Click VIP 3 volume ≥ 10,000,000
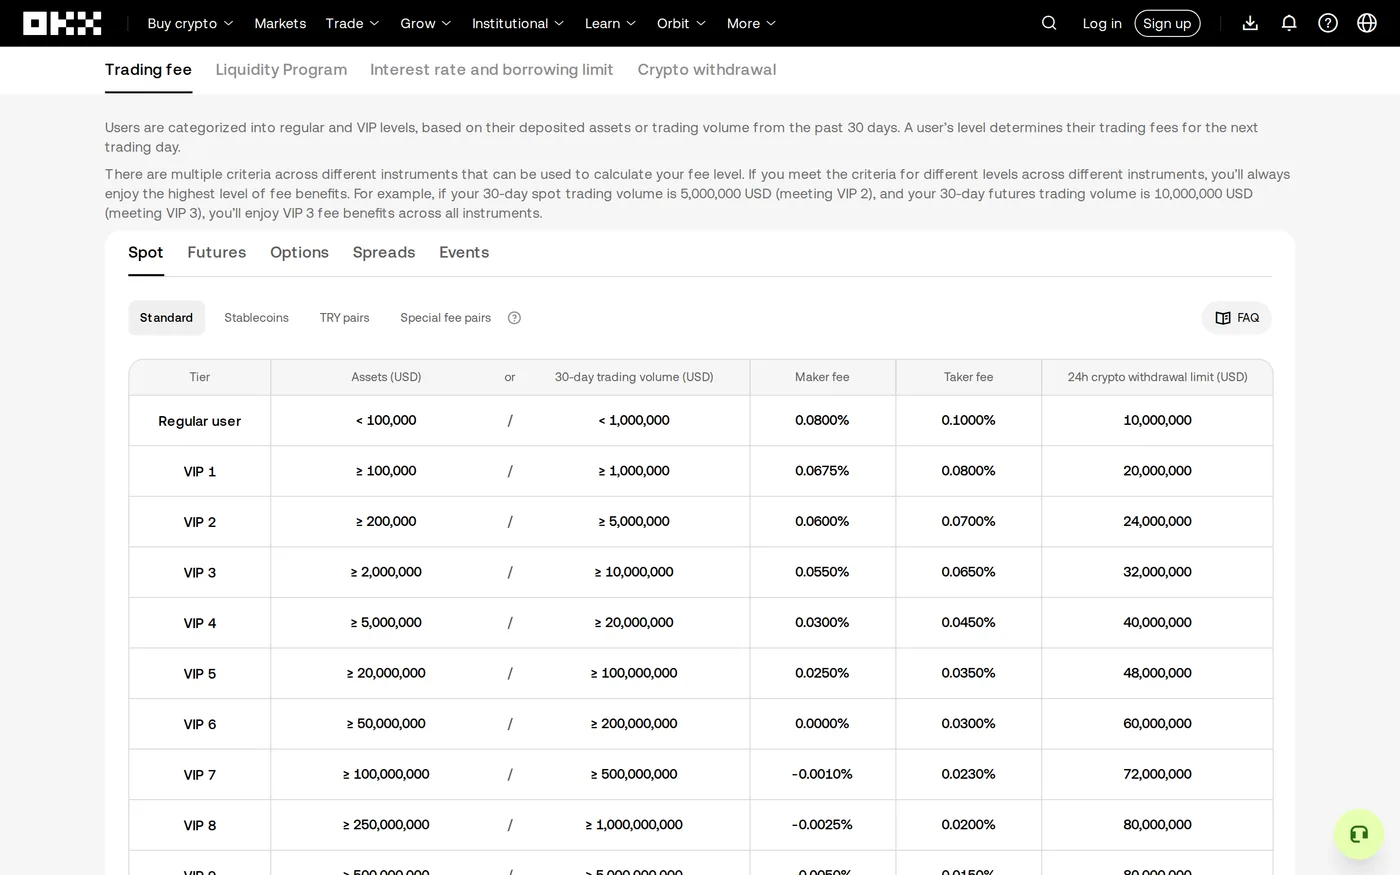 [634, 572]
